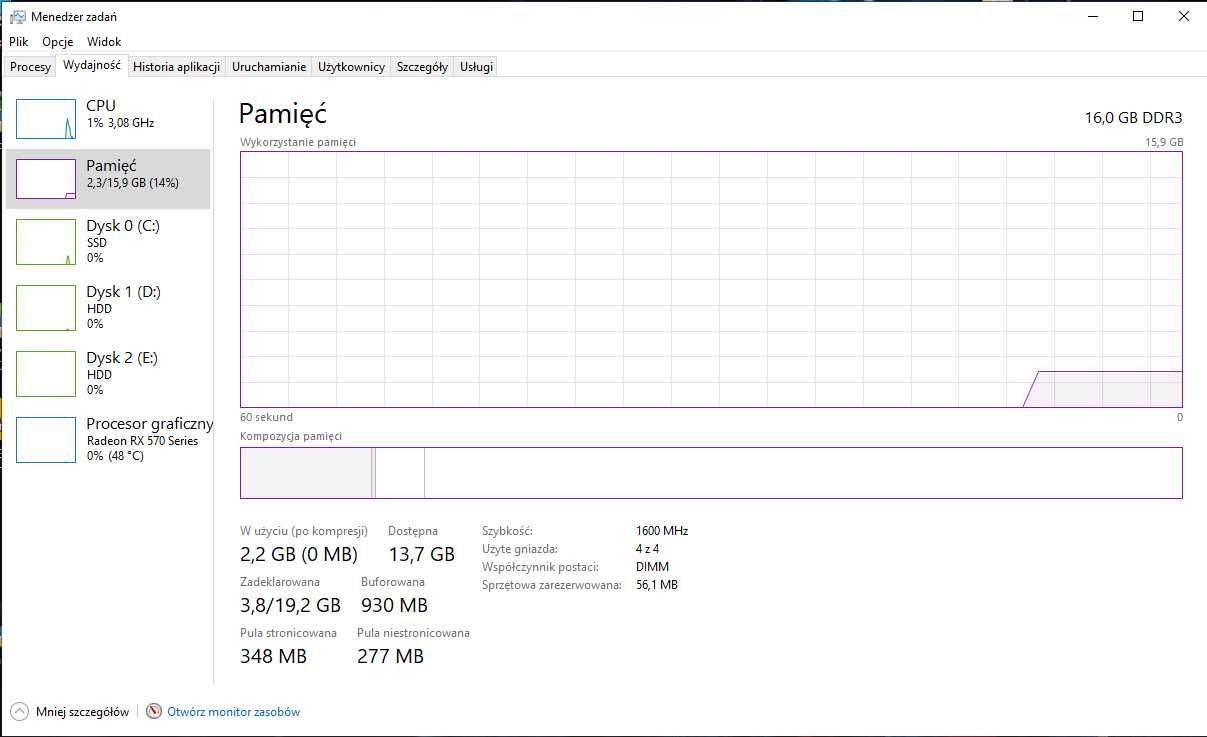Click the DIMM form factor value

pyautogui.click(x=652, y=567)
